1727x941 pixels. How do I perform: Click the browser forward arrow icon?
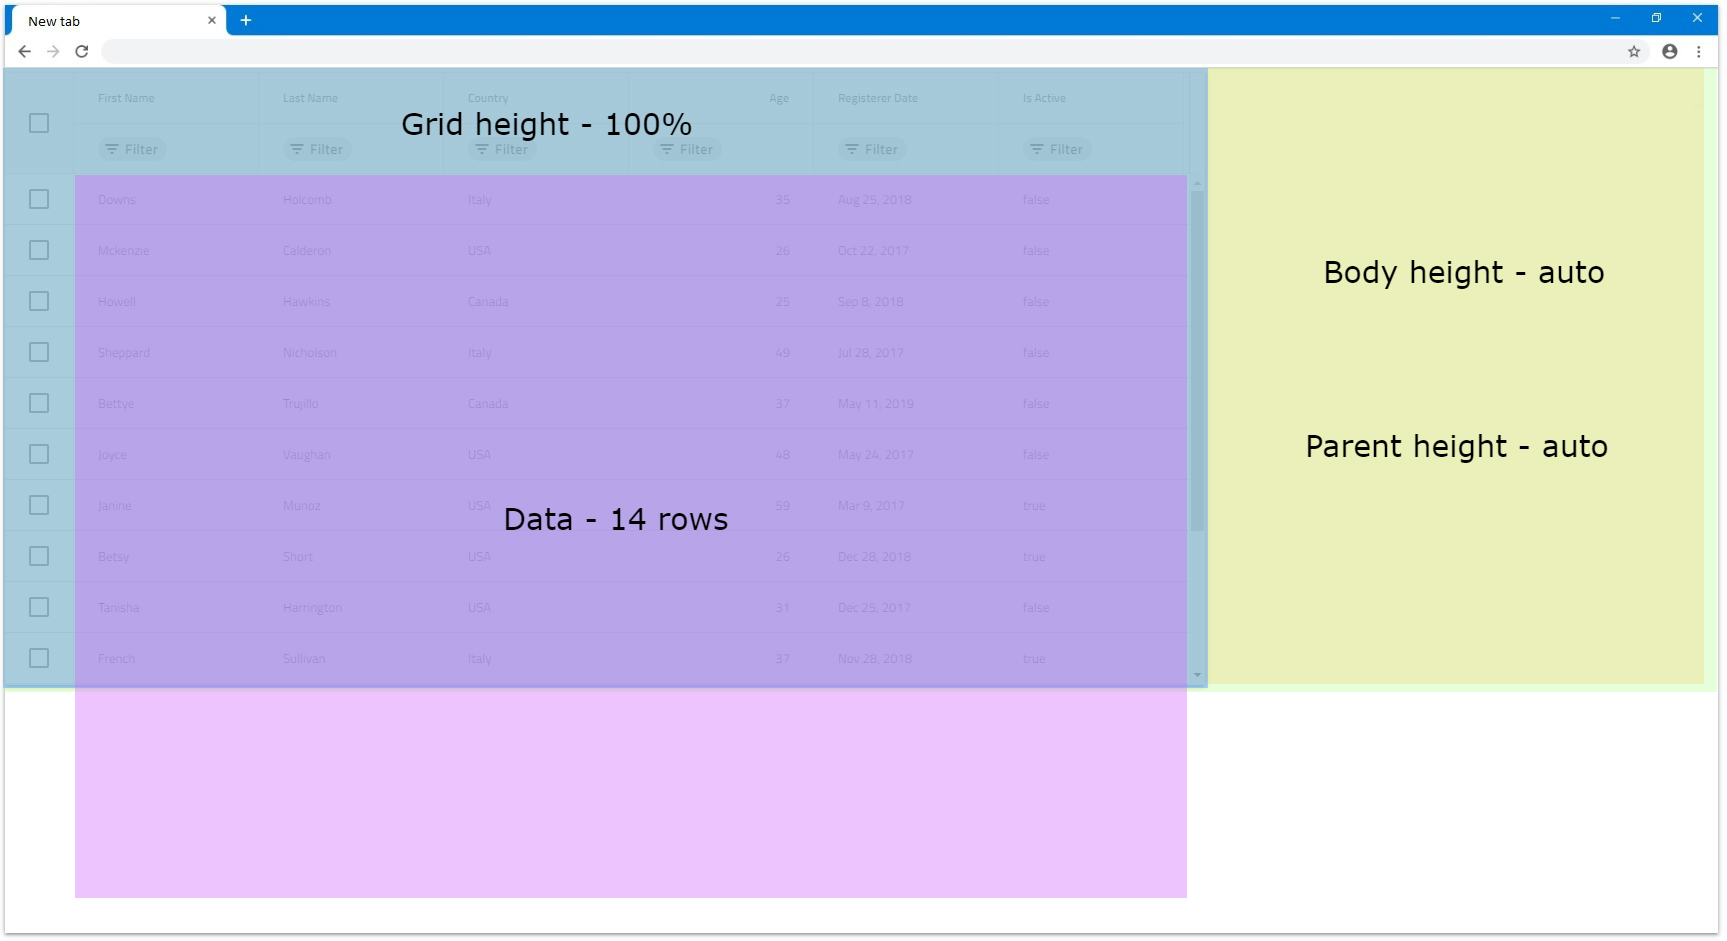tap(54, 52)
